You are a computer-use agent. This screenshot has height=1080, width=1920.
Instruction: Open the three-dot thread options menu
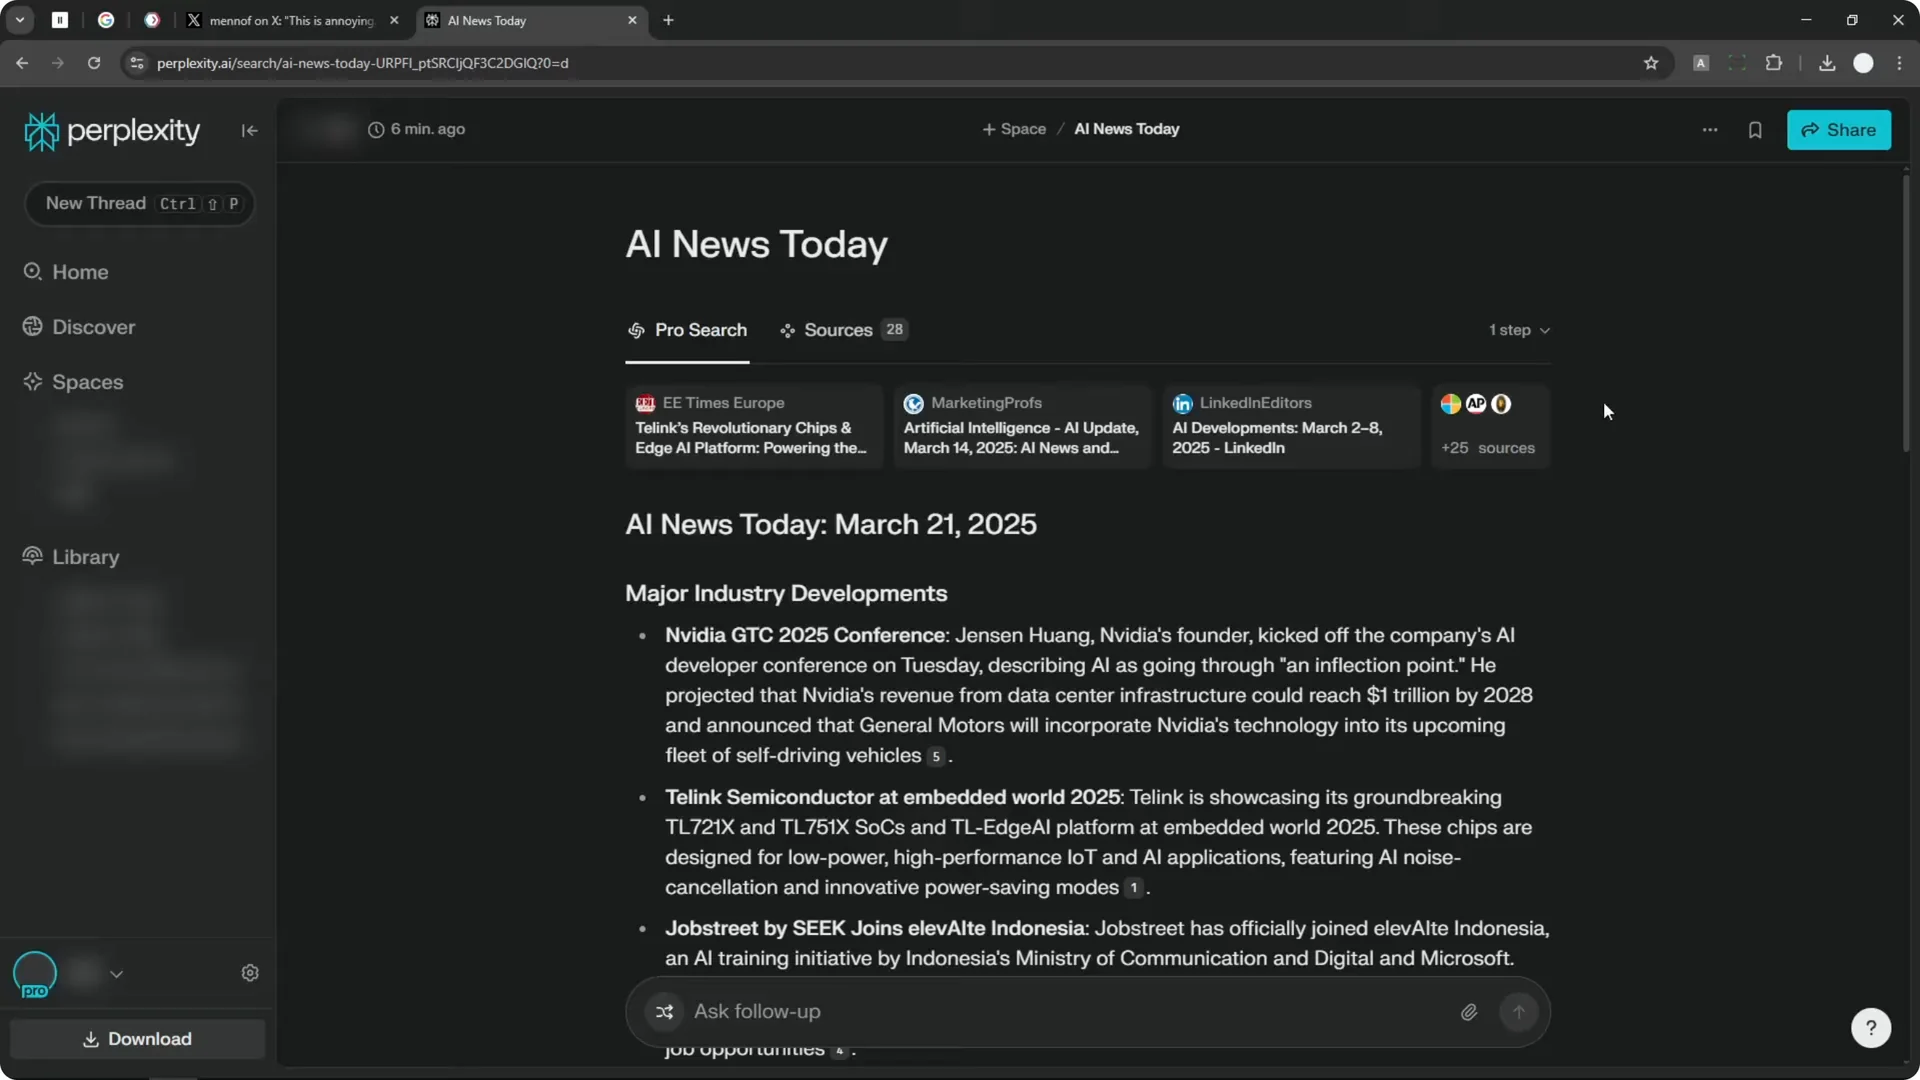coord(1710,130)
